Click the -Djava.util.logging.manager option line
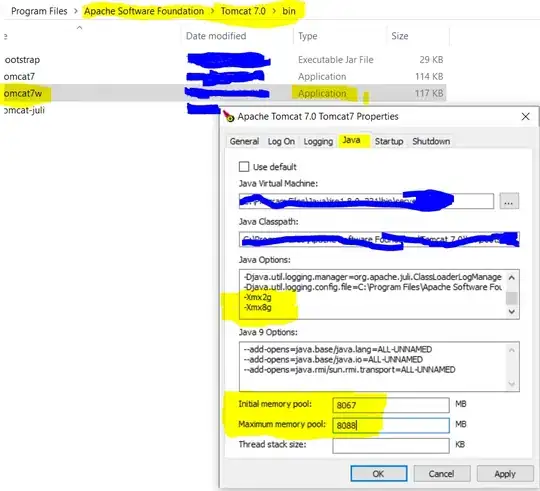The width and height of the screenshot is (540, 491). click(373, 277)
